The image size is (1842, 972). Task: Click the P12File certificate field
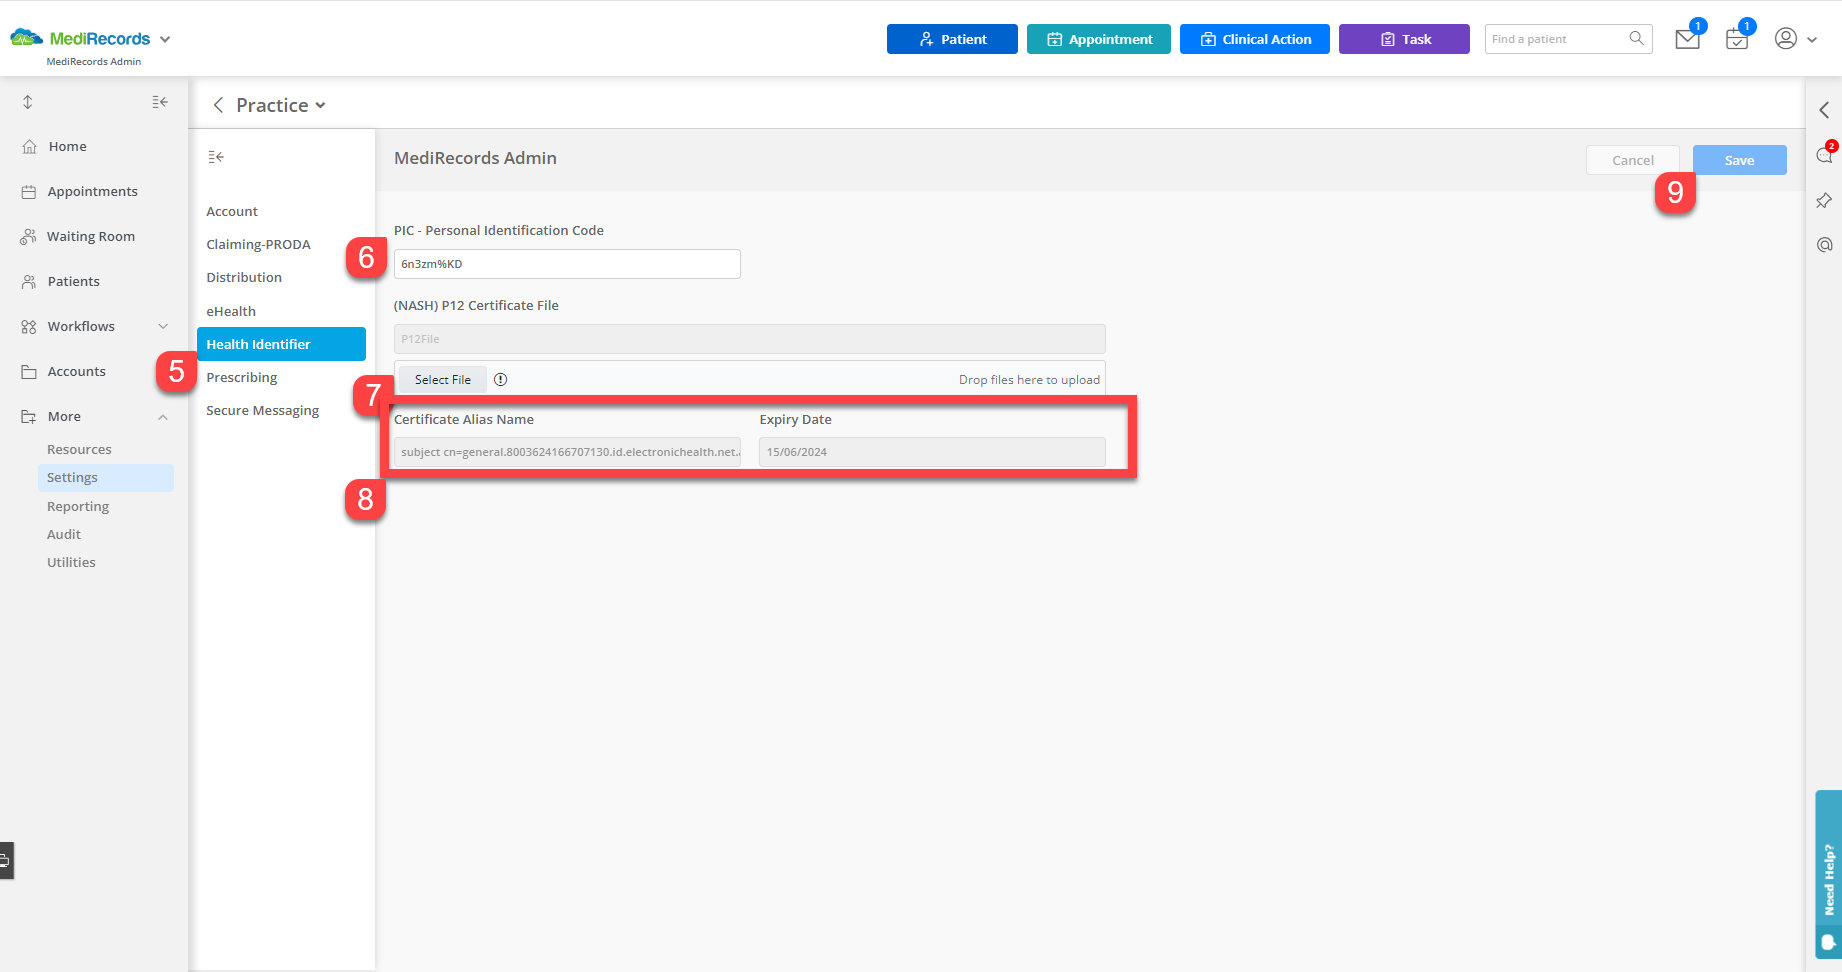click(x=750, y=339)
